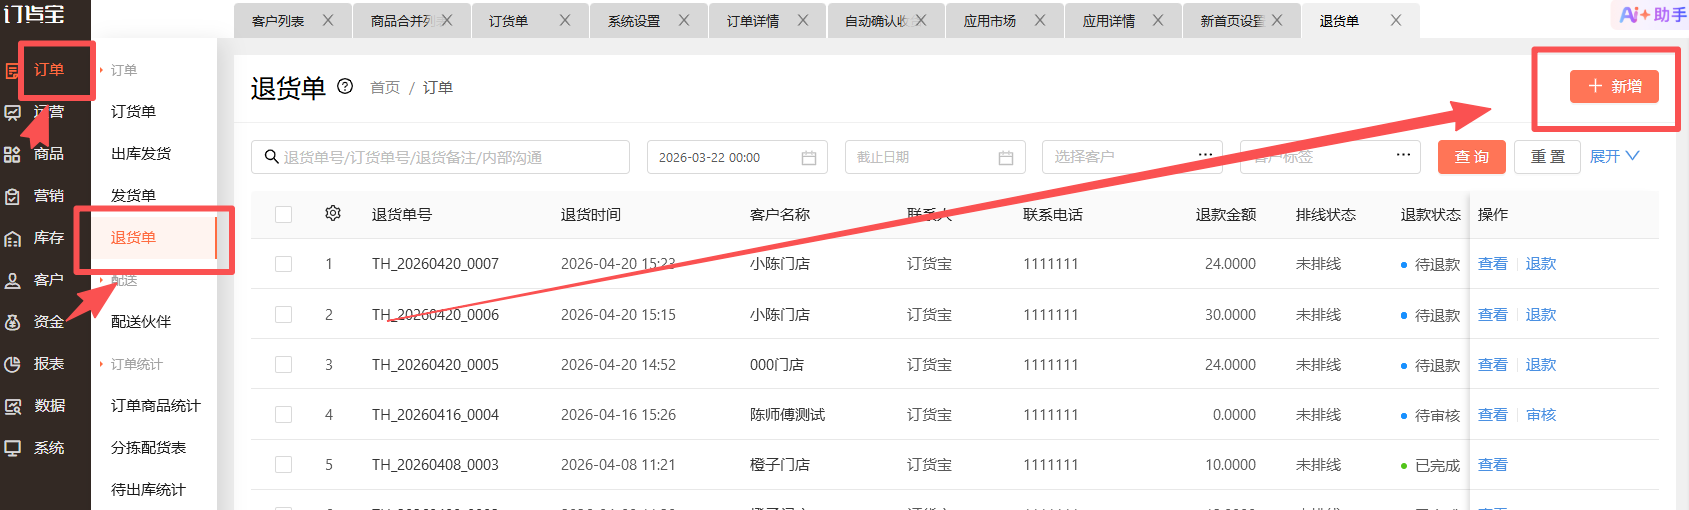
Task: Open the table column settings gear
Action: tap(333, 213)
